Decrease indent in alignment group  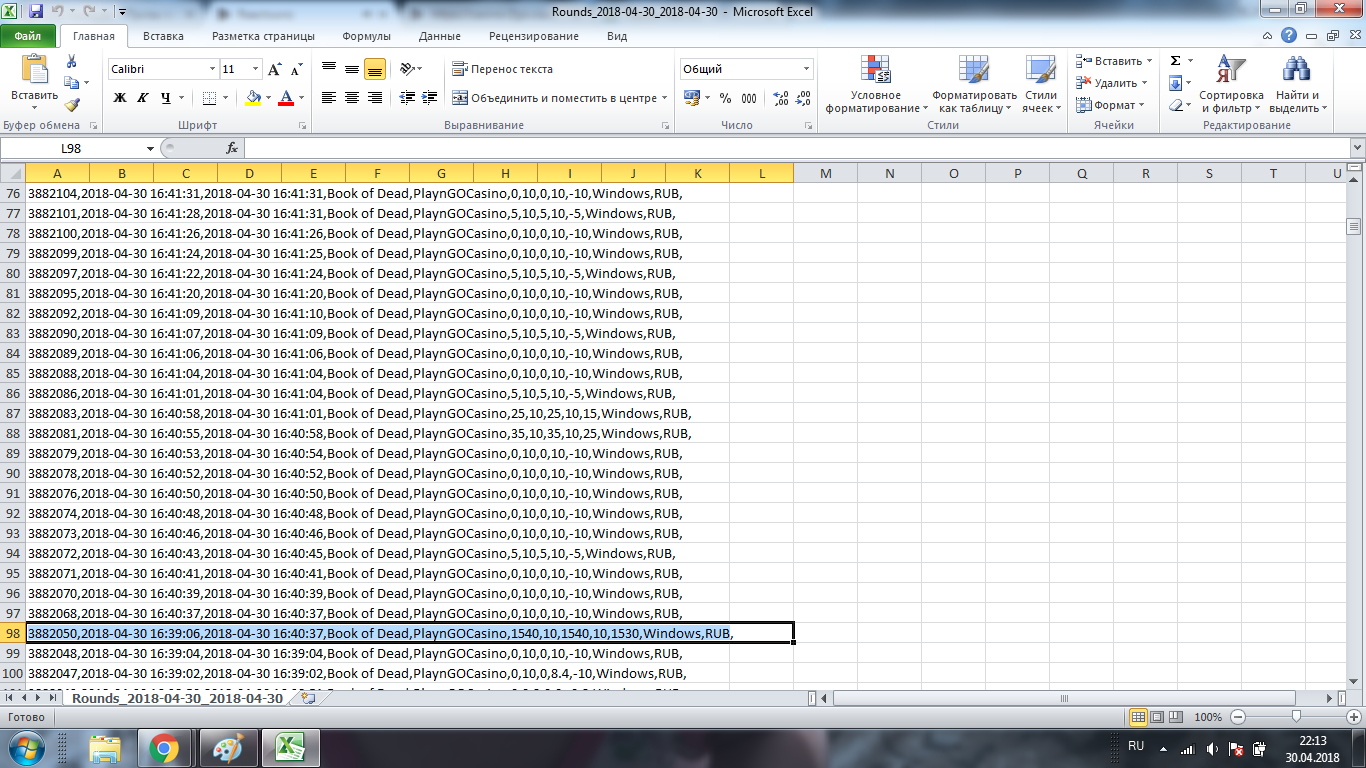point(407,98)
